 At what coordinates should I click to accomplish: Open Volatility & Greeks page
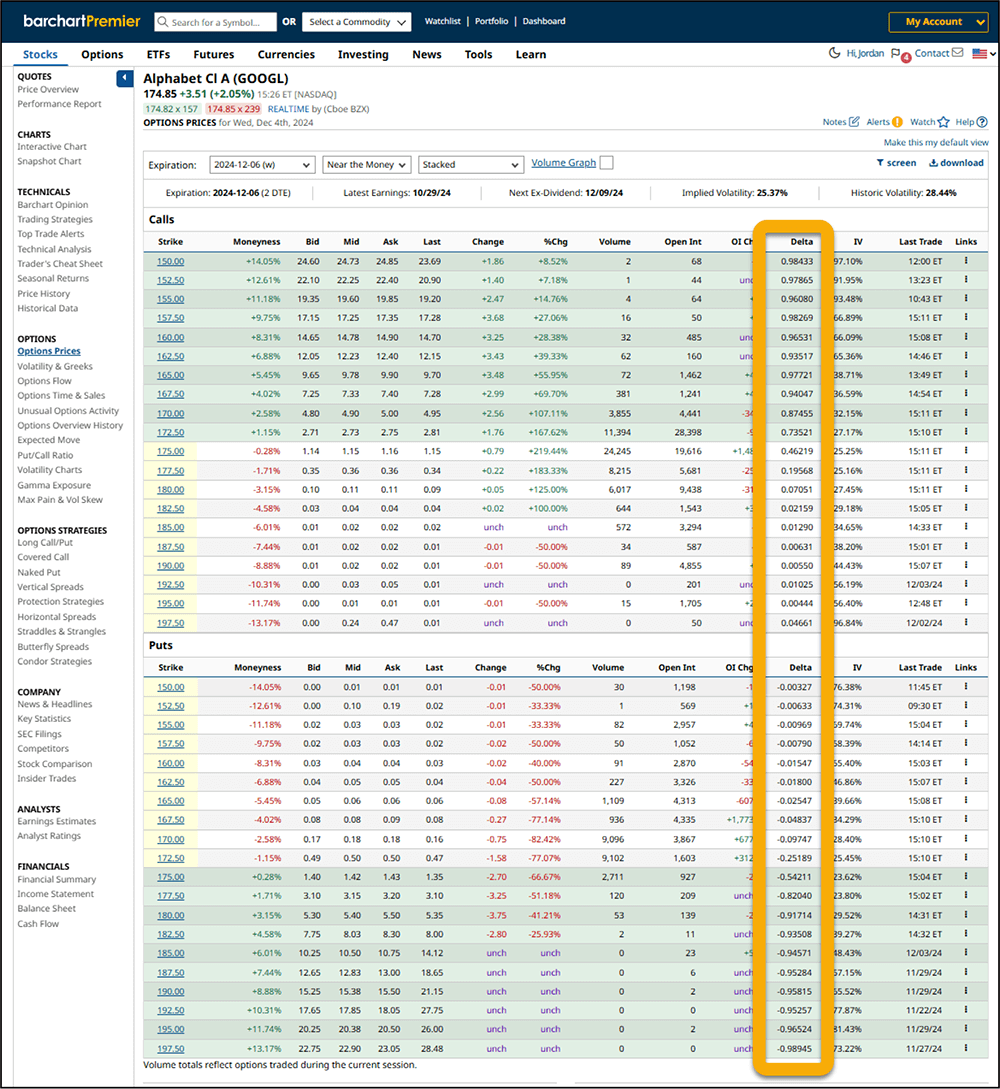tap(54, 366)
